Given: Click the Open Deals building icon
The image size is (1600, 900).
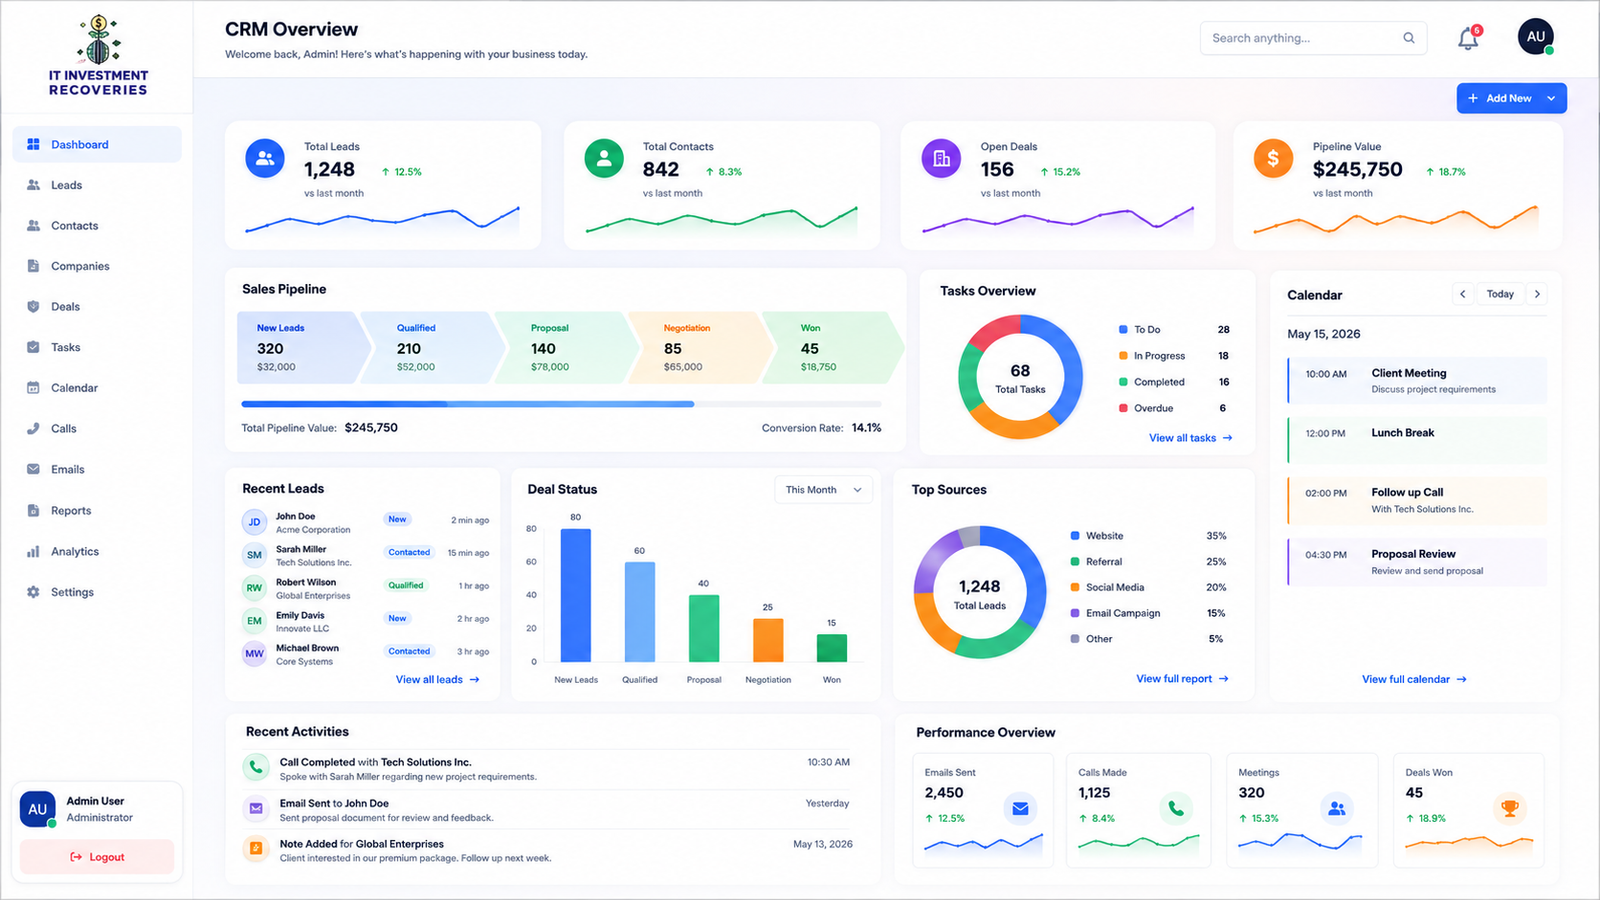Looking at the screenshot, I should click(941, 158).
